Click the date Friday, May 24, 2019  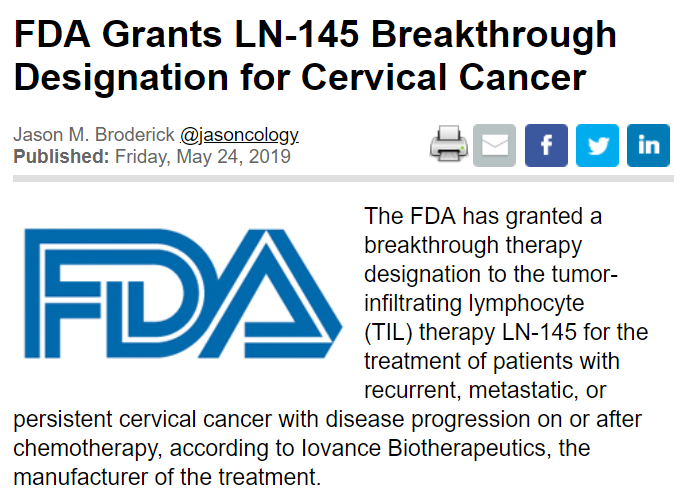[203, 156]
